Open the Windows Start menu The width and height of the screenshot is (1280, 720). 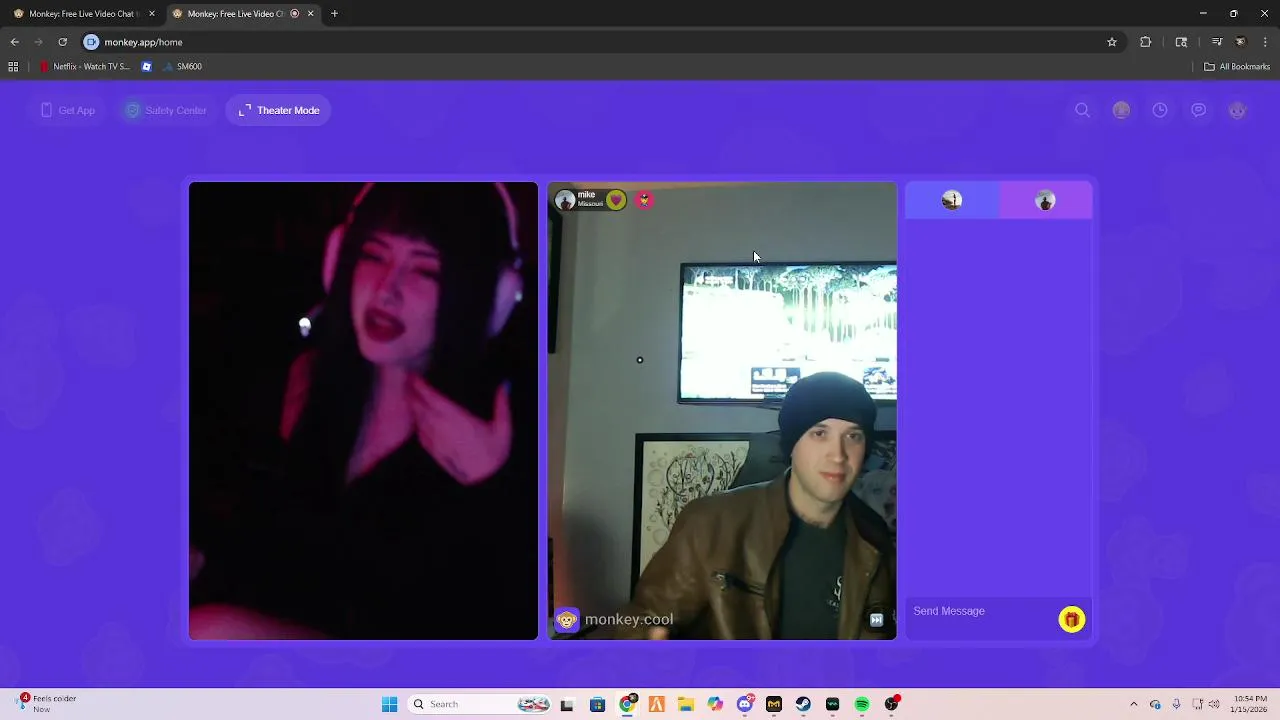(389, 704)
